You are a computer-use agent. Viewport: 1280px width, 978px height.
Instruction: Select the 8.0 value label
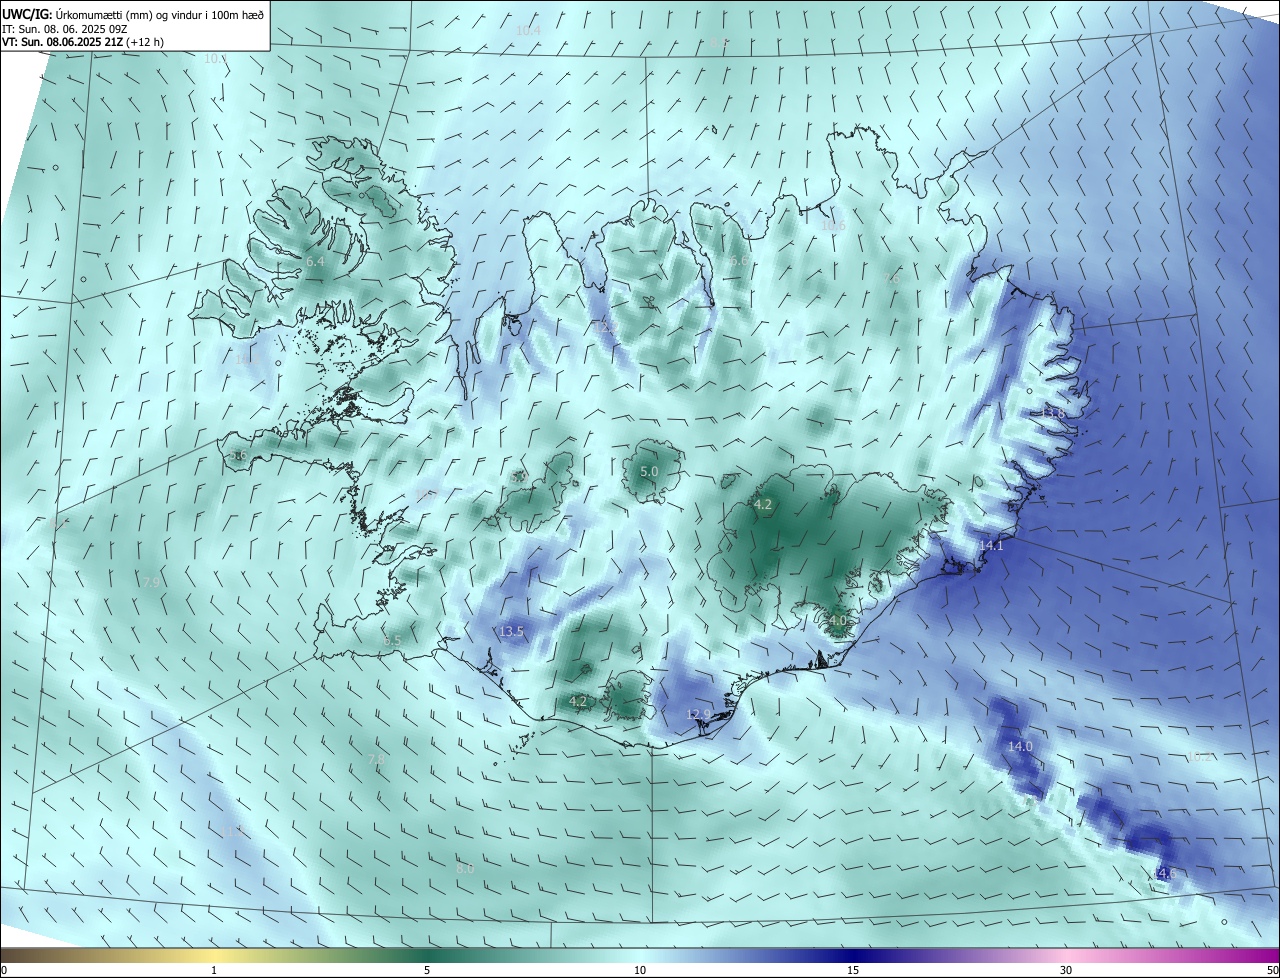click(x=465, y=869)
